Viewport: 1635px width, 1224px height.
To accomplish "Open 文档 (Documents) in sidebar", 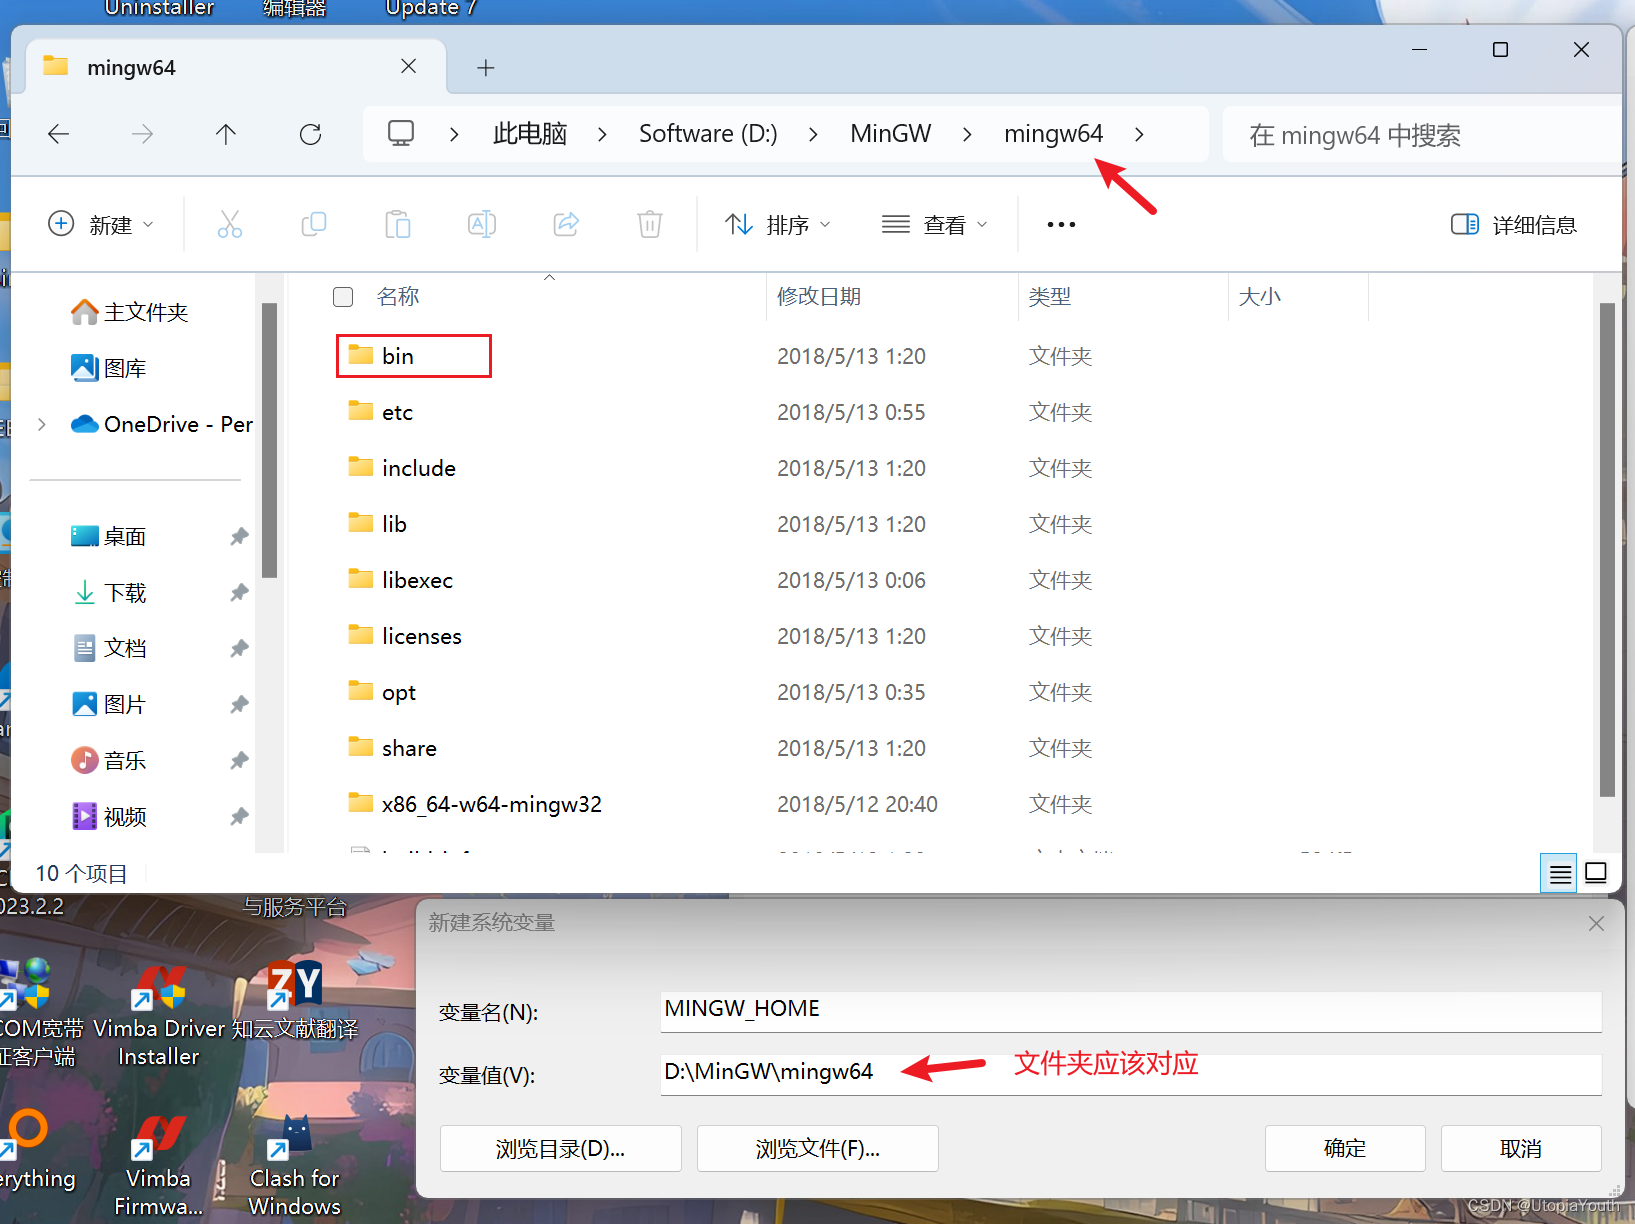I will [x=110, y=648].
